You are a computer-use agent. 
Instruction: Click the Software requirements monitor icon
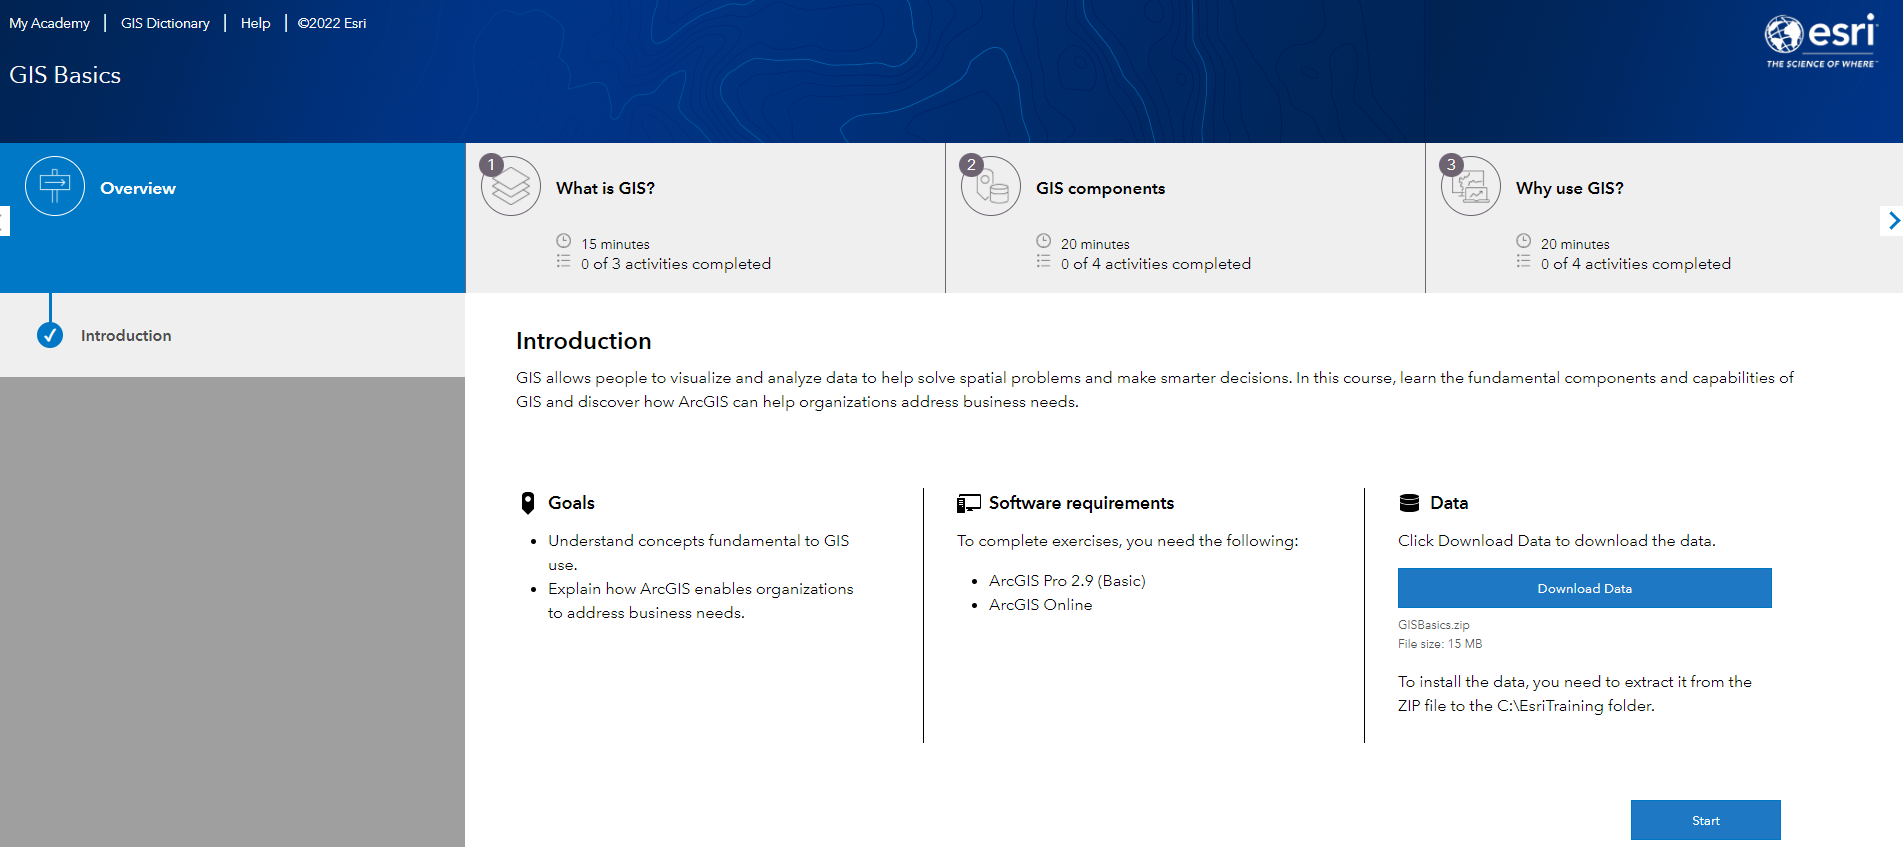(968, 503)
